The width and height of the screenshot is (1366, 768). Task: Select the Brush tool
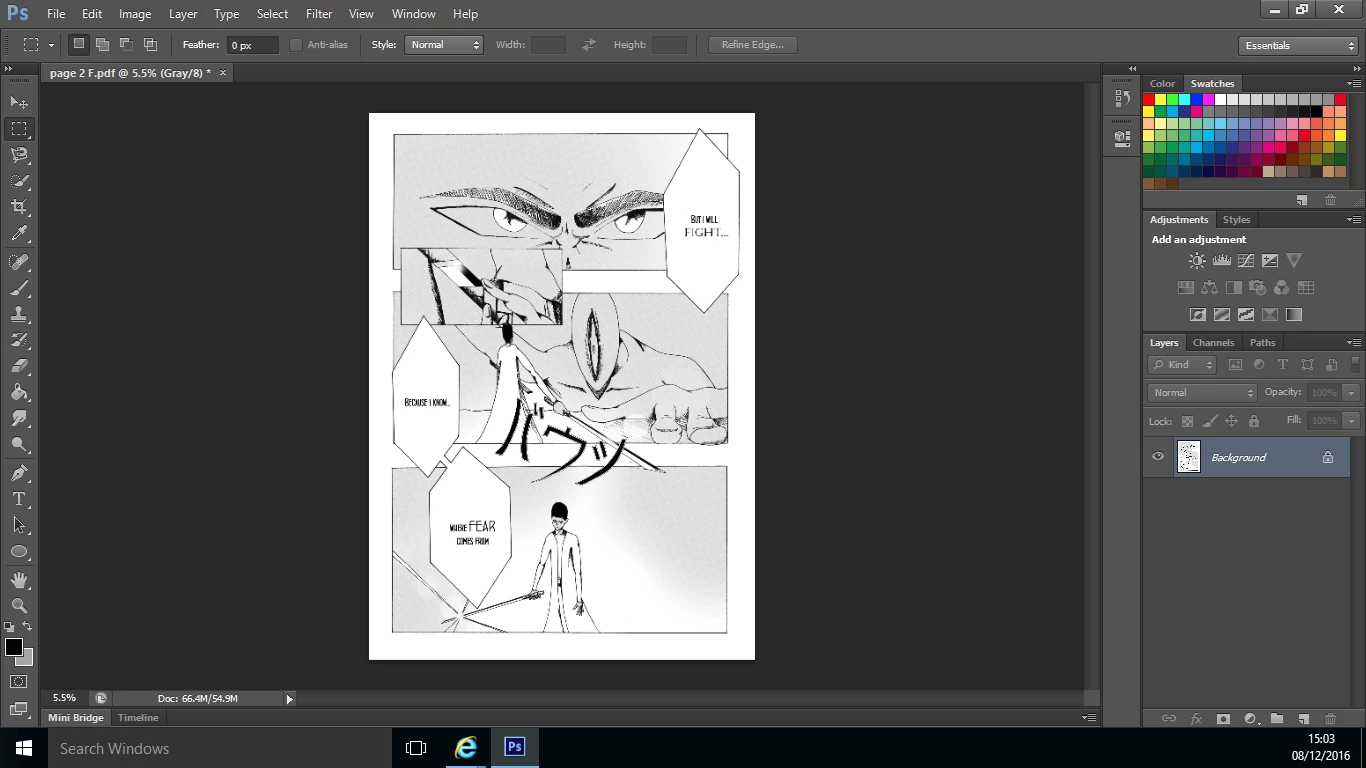19,288
